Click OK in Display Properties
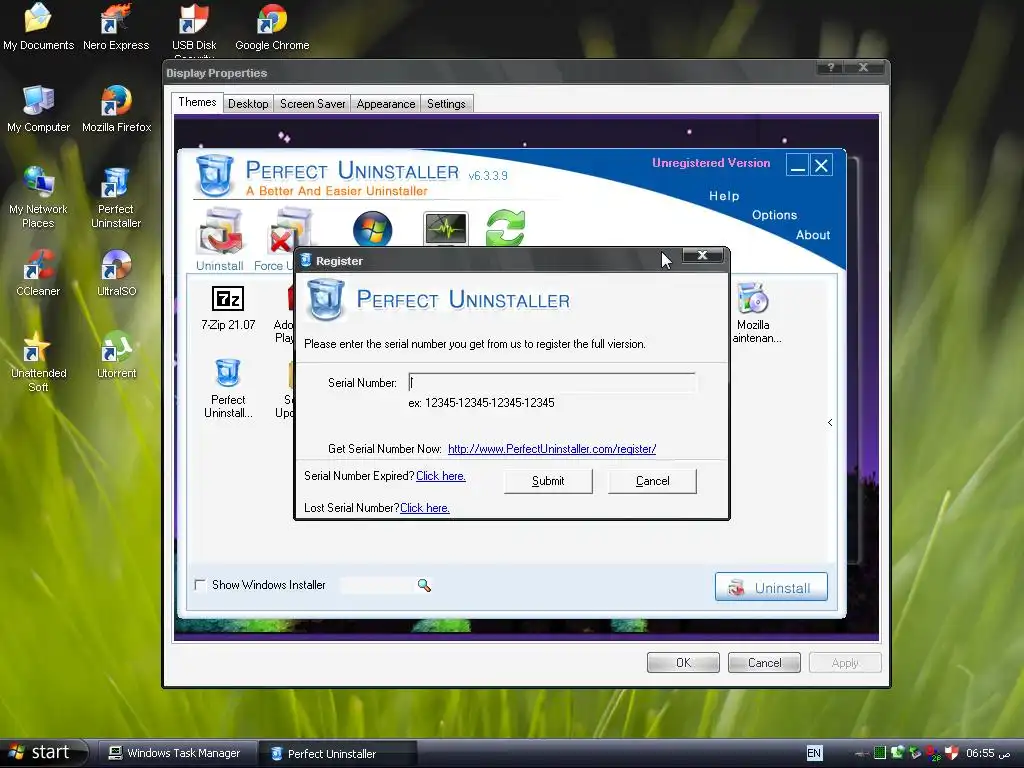Viewport: 1024px width, 768px height. 683,663
